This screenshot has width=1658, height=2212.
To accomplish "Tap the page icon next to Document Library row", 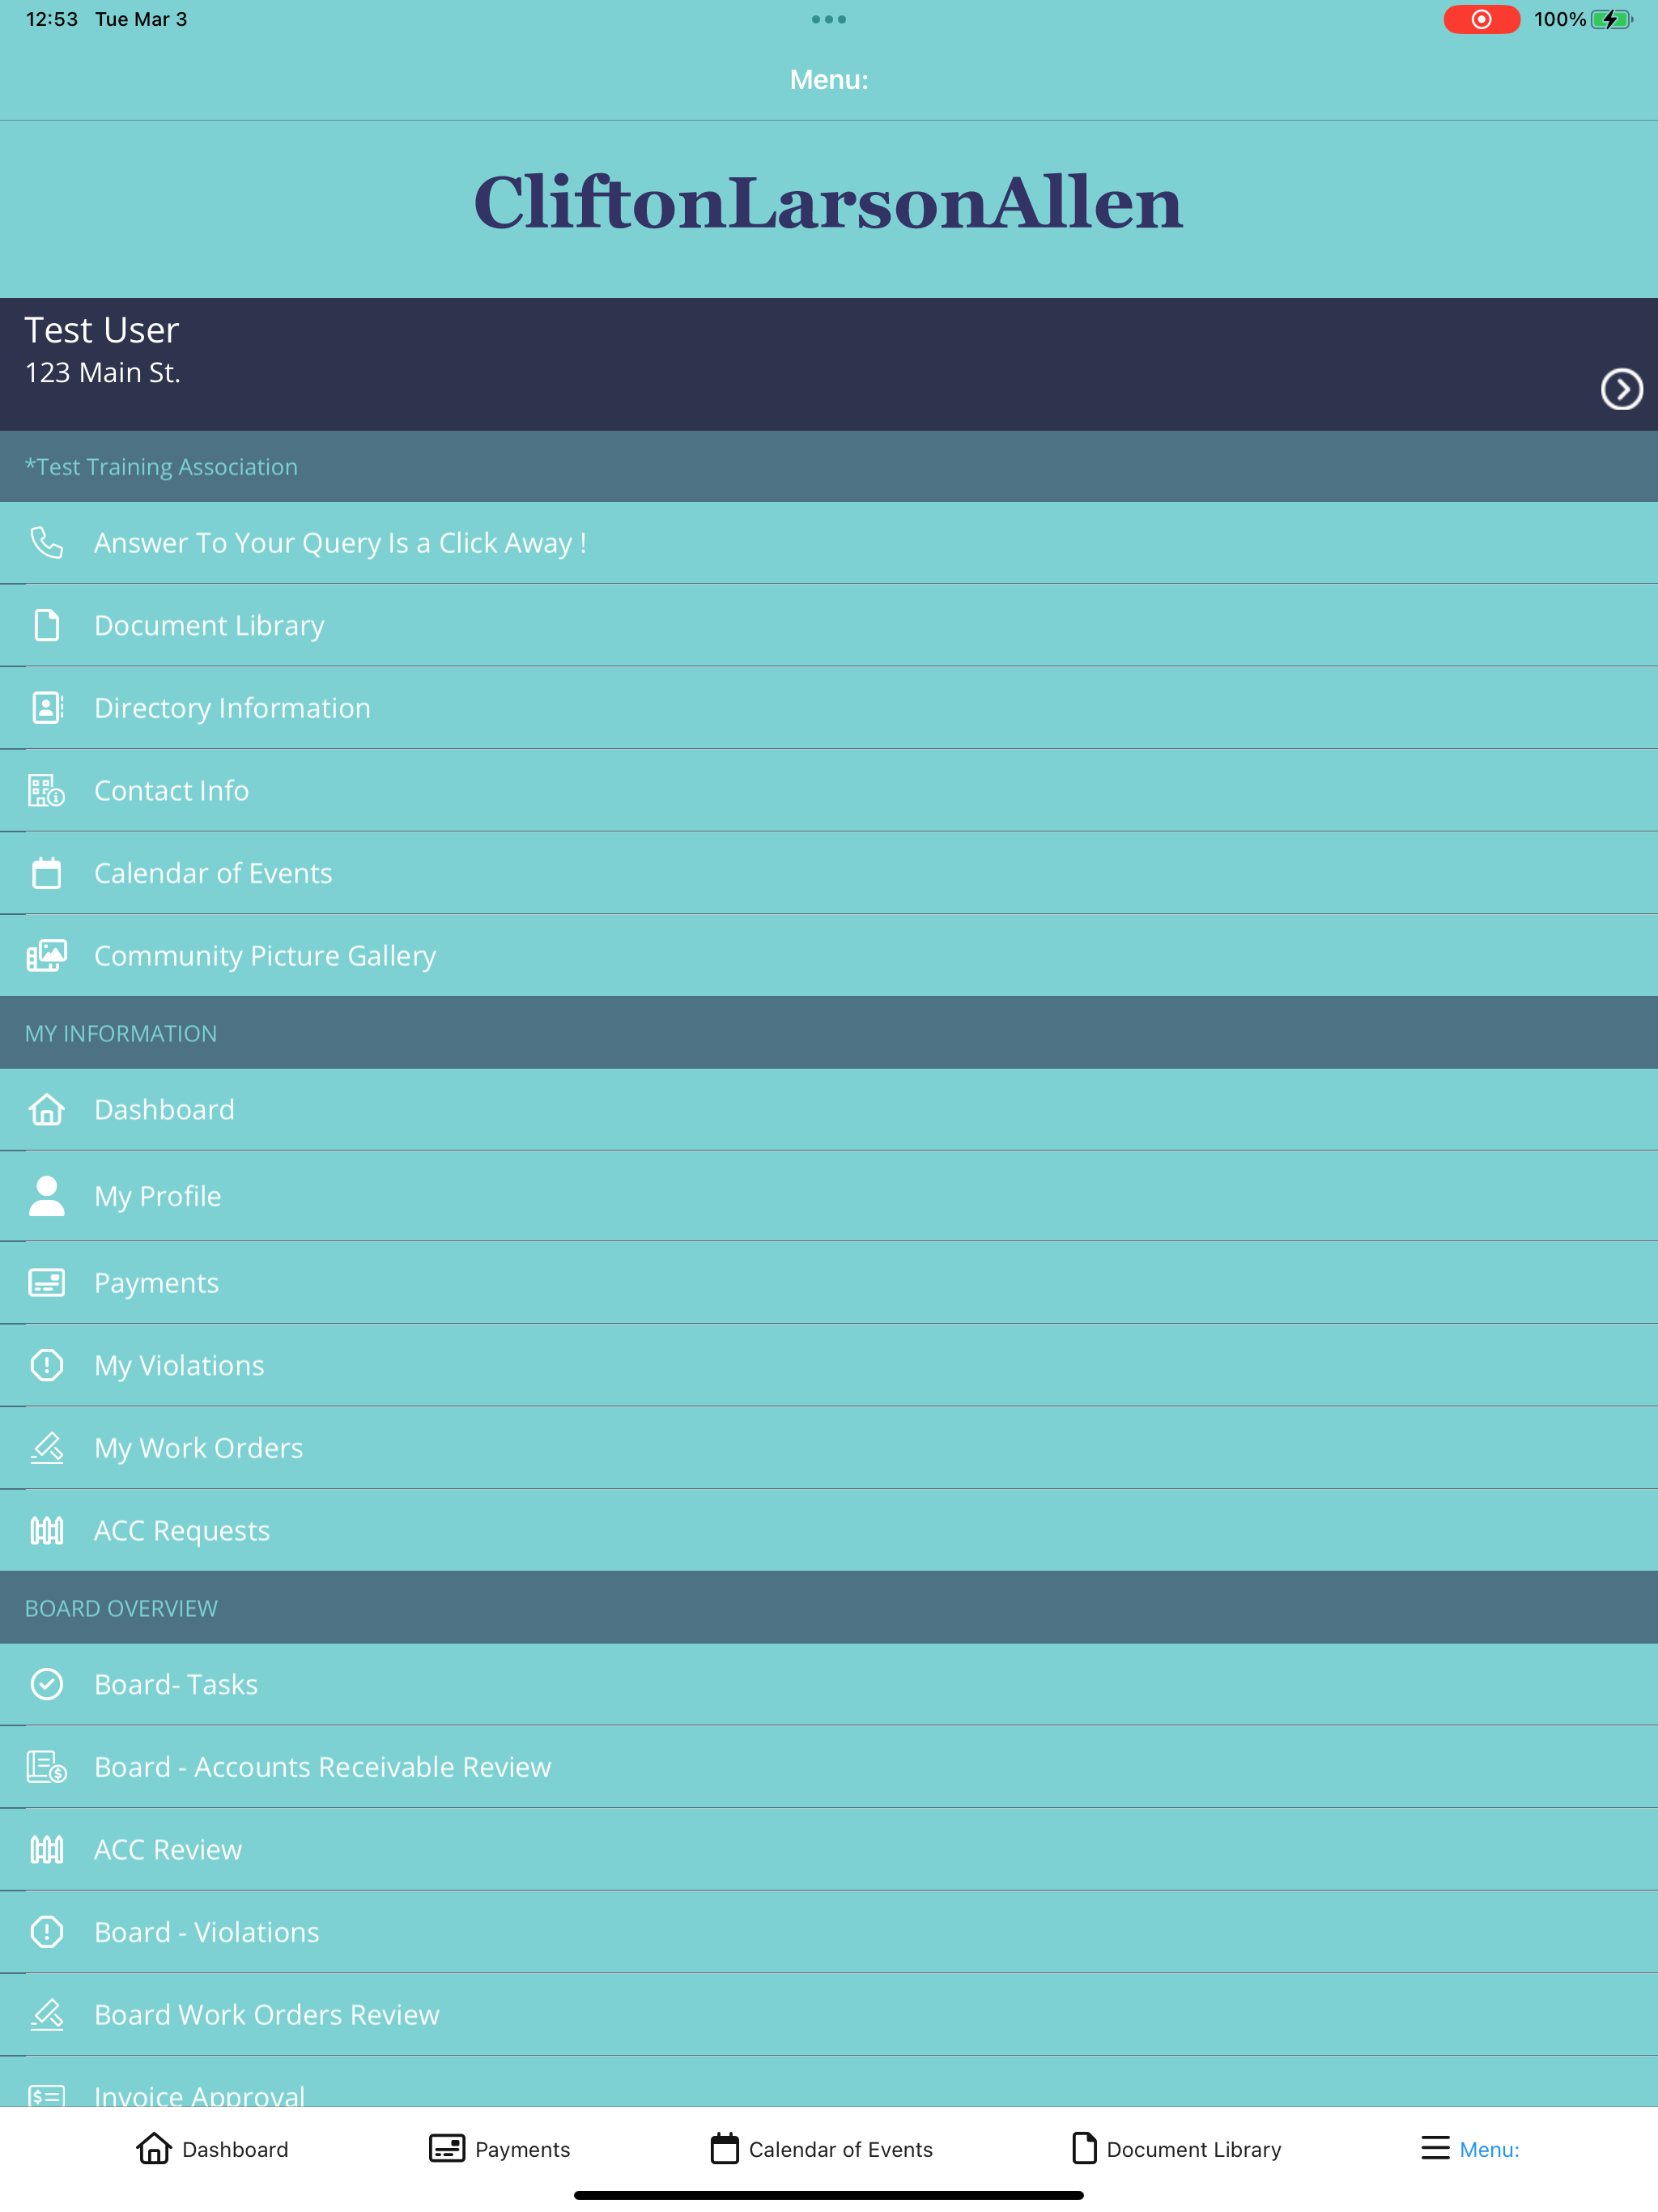I will click(x=46, y=625).
